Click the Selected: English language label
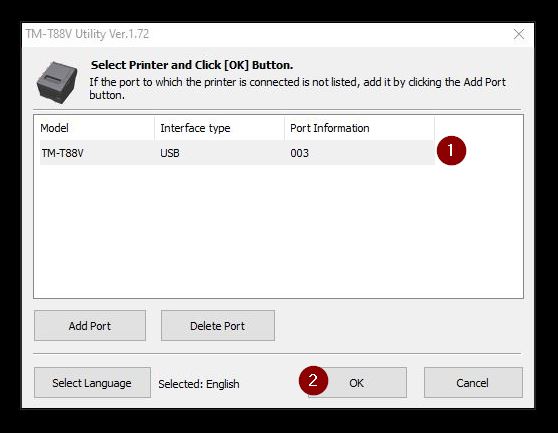The height and width of the screenshot is (433, 558). coord(199,384)
